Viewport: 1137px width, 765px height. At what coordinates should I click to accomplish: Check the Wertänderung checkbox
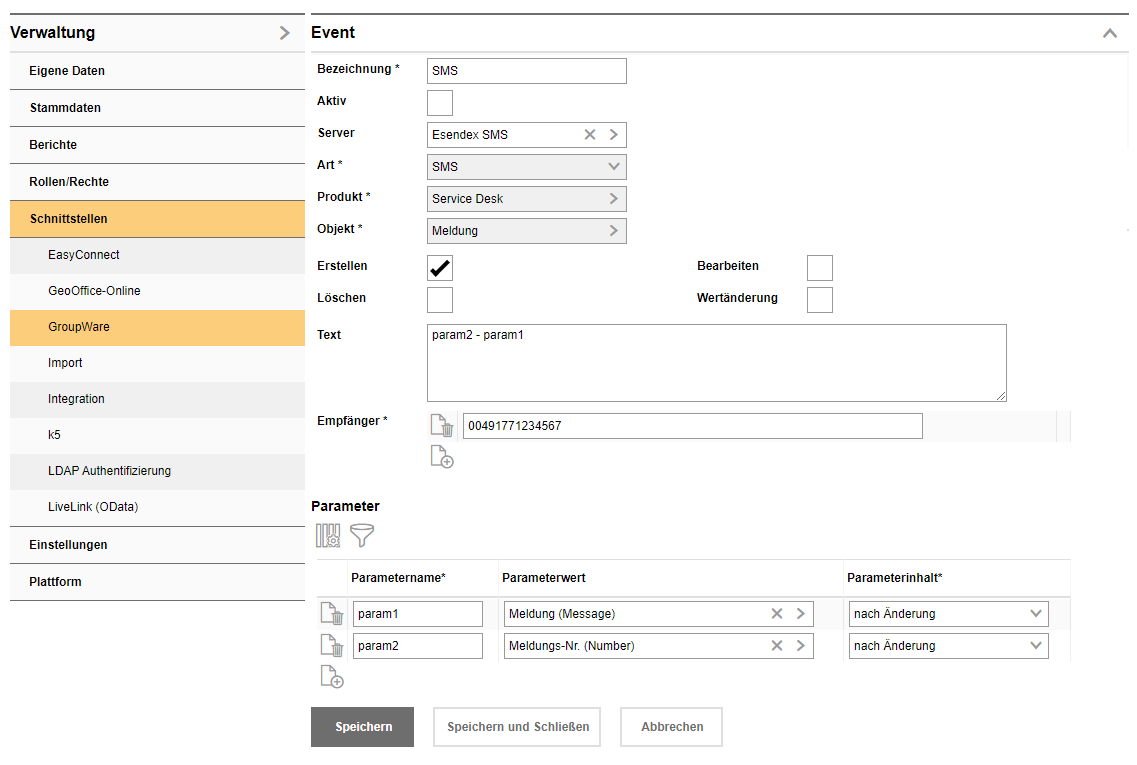point(820,300)
